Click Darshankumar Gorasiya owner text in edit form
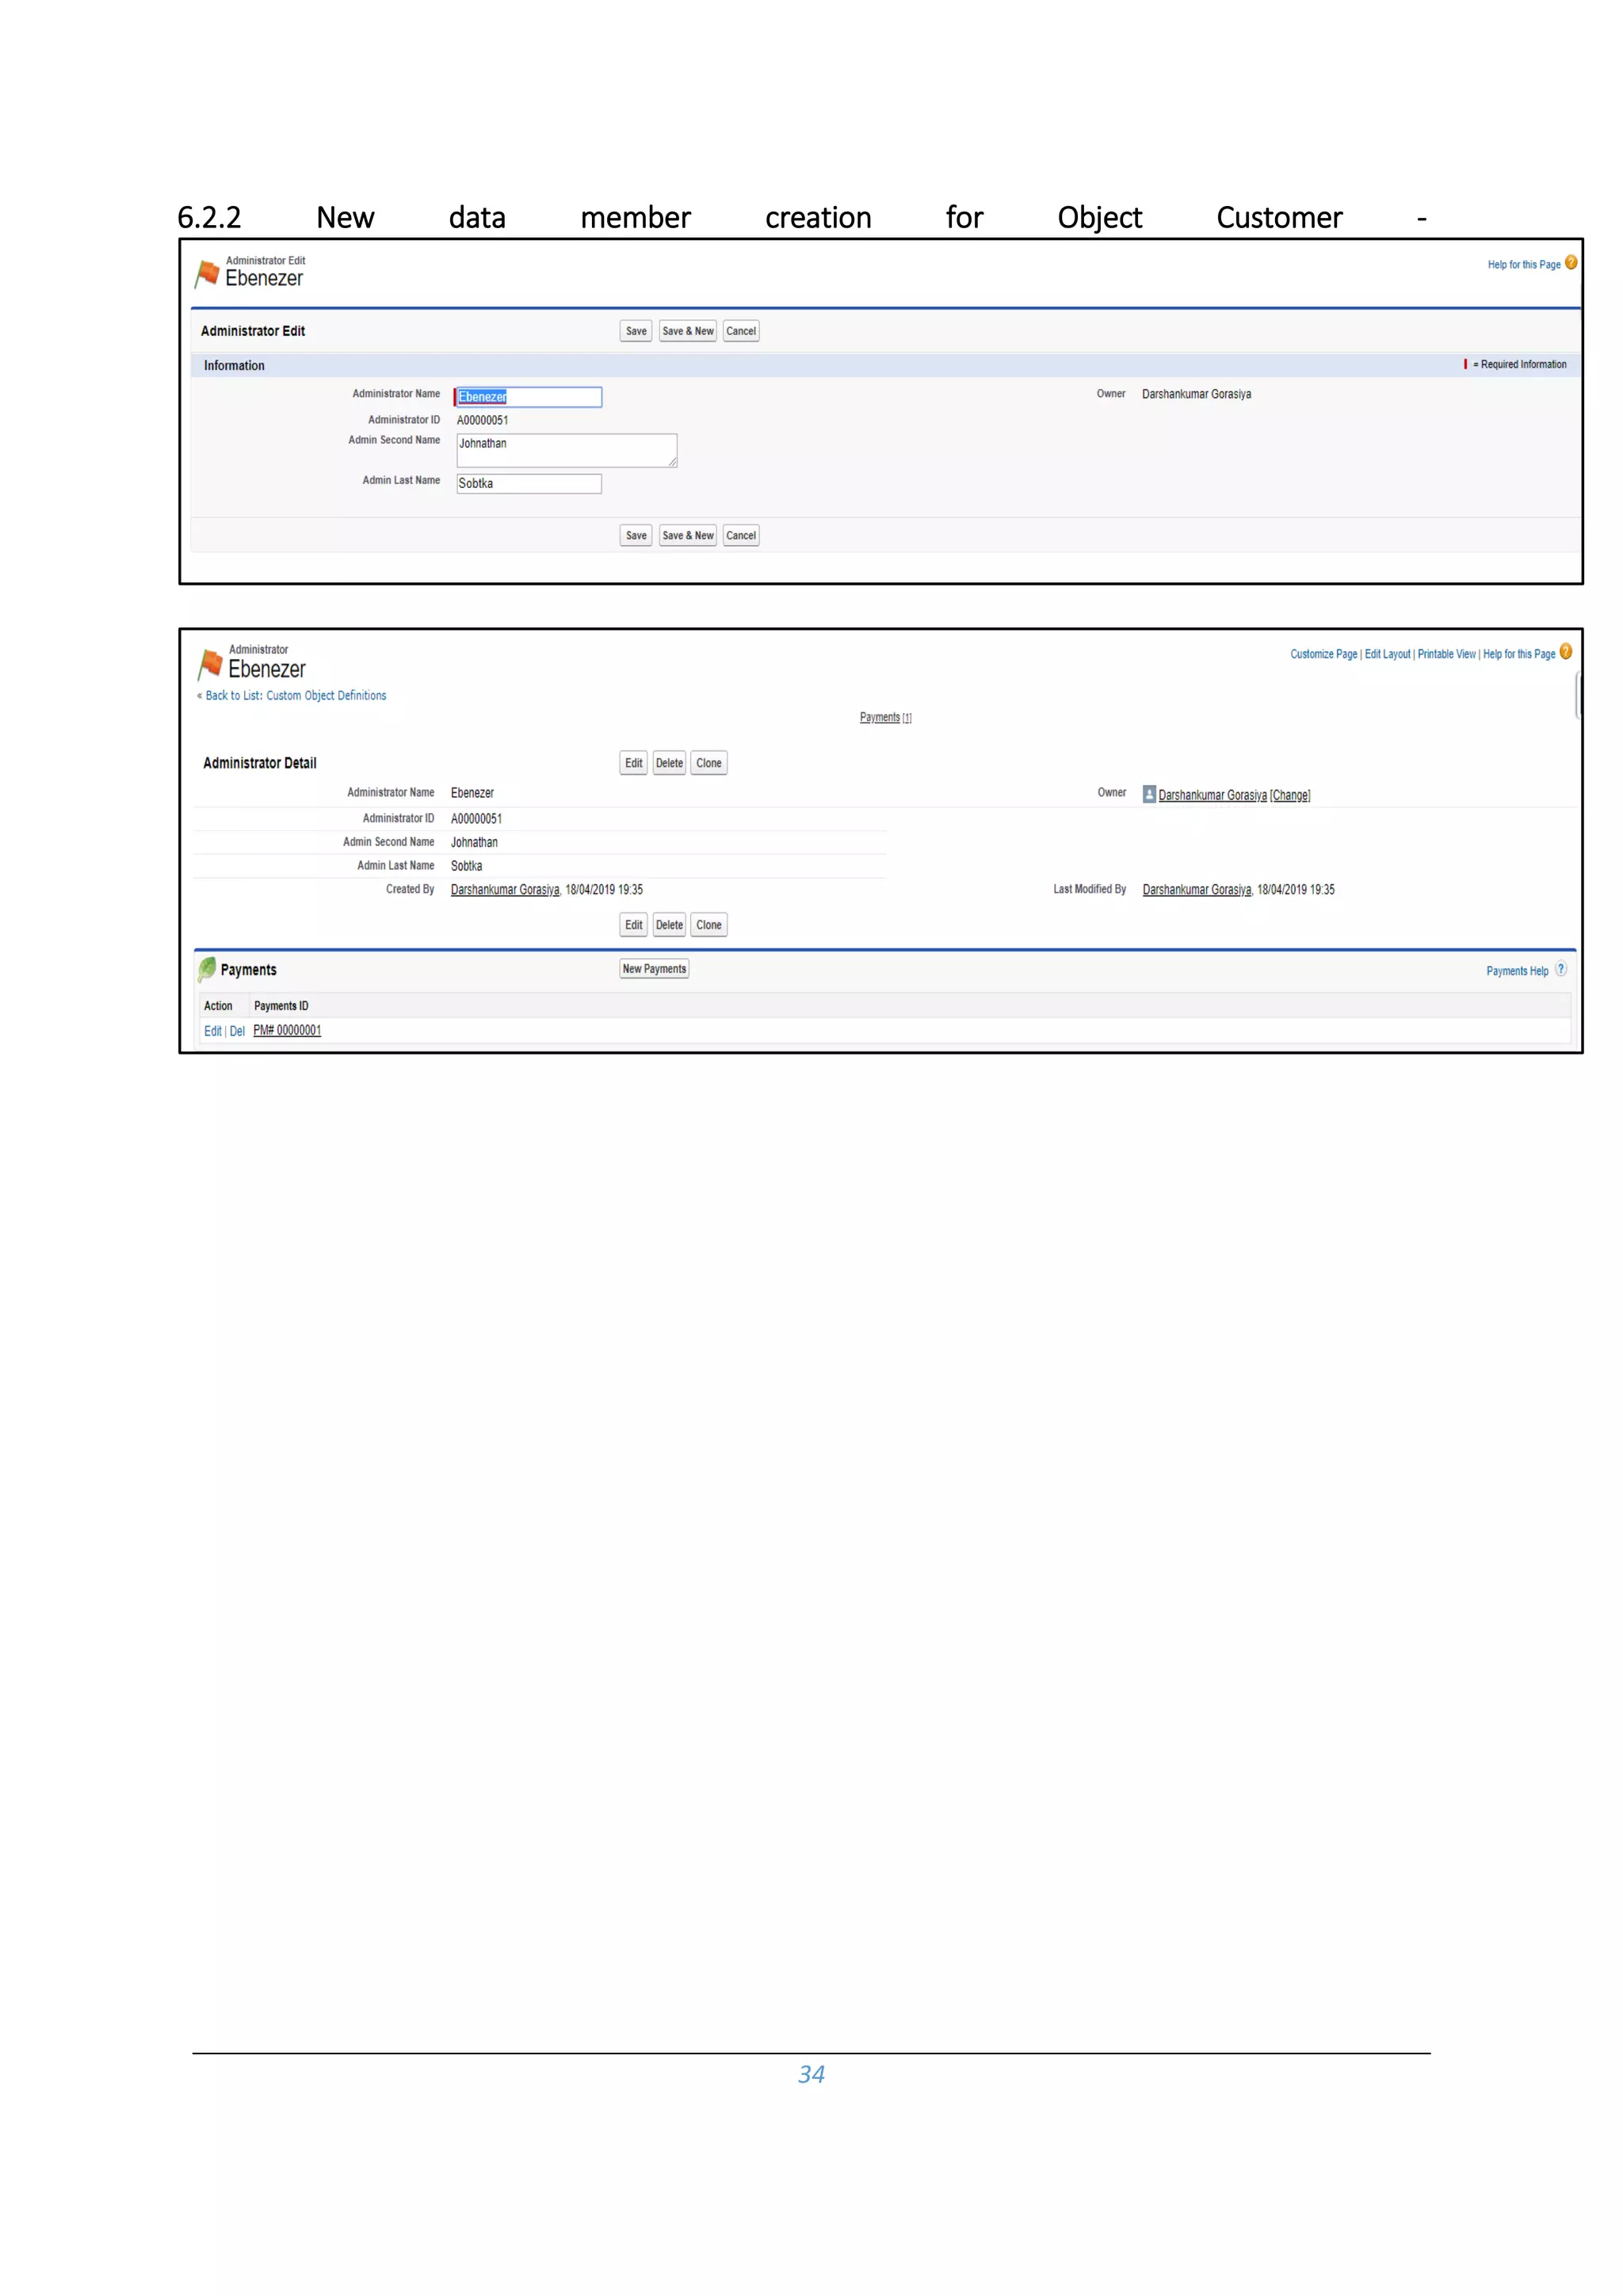Image resolution: width=1623 pixels, height=2296 pixels. coord(1196,394)
